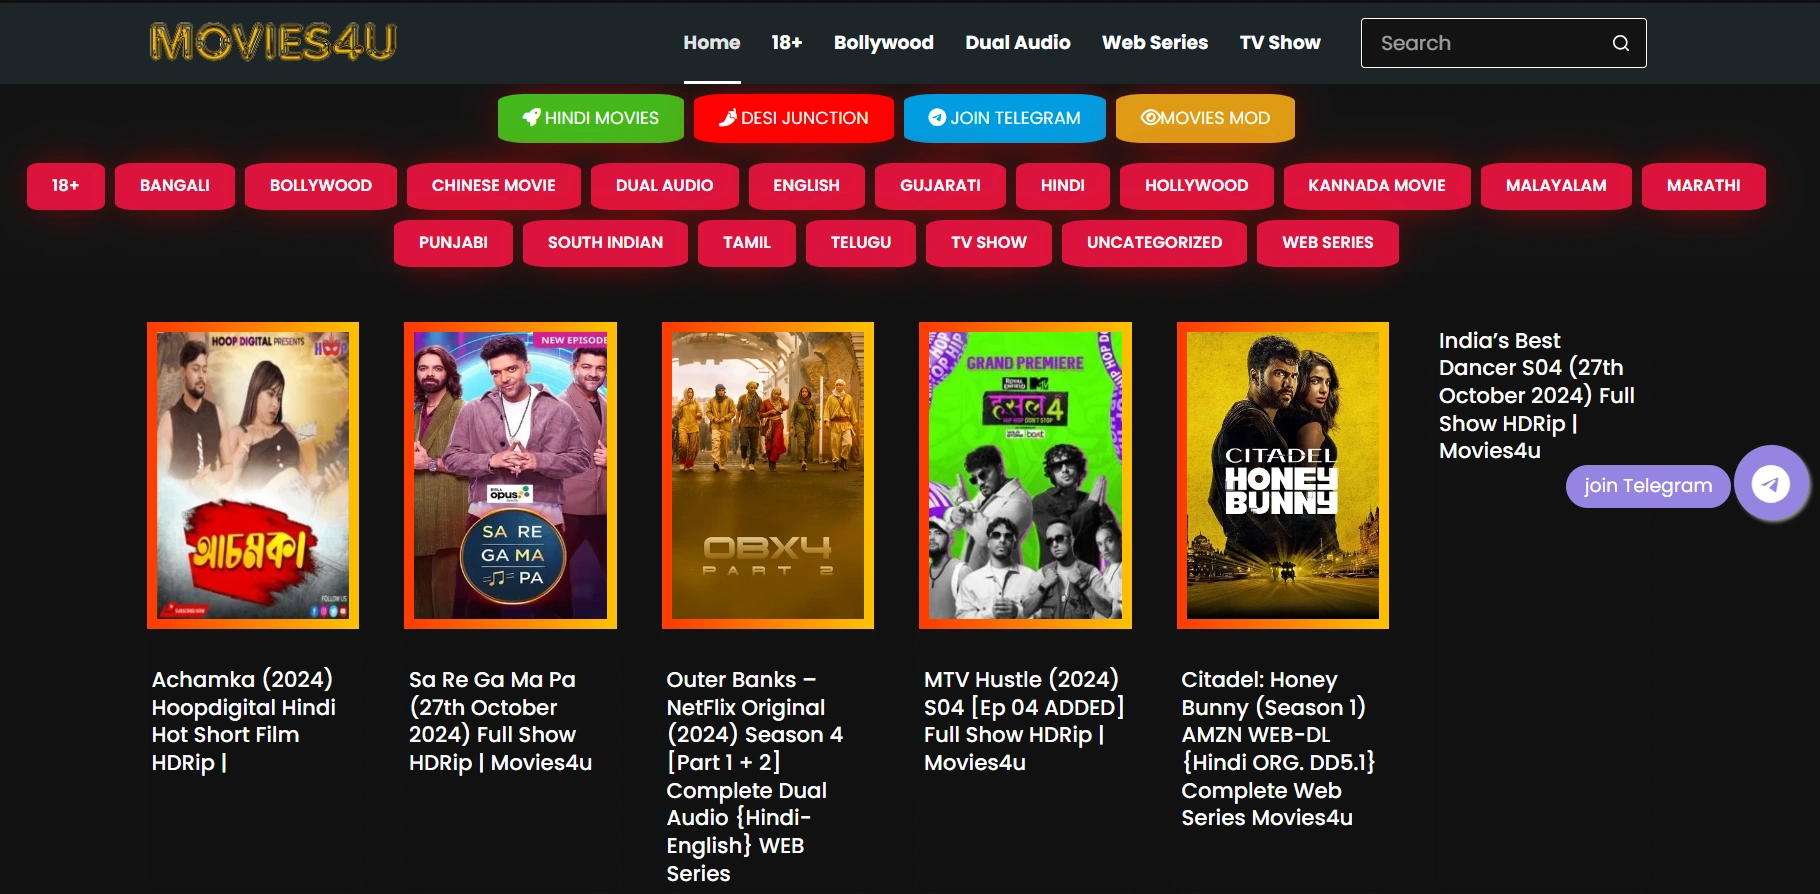This screenshot has height=894, width=1820.
Task: Open the Sa Re Ga Ma Pa poster
Action: (510, 475)
